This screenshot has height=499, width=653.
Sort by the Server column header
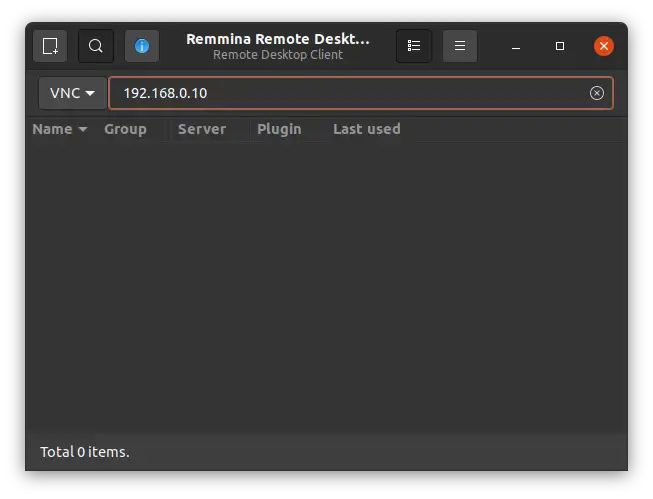pyautogui.click(x=202, y=129)
